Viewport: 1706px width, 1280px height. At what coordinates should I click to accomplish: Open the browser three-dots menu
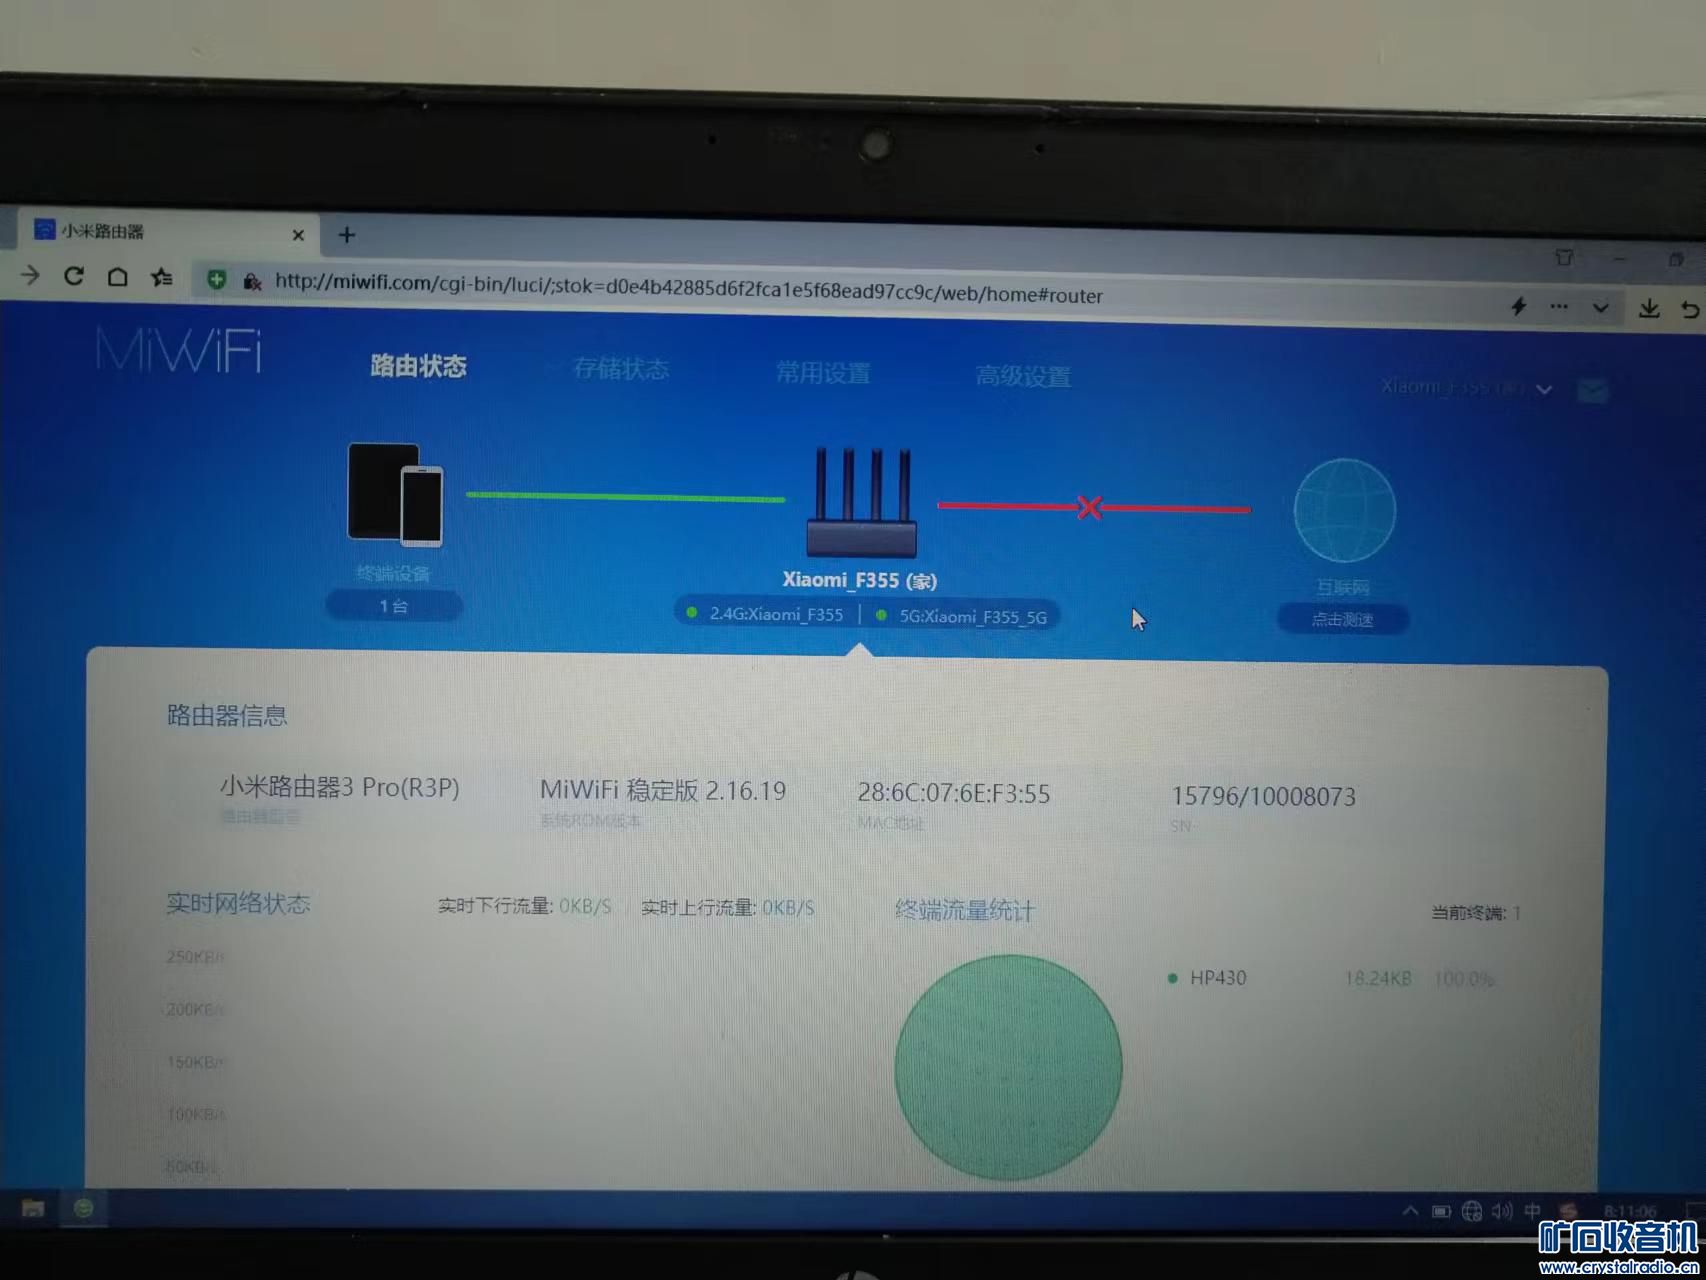tap(1559, 307)
